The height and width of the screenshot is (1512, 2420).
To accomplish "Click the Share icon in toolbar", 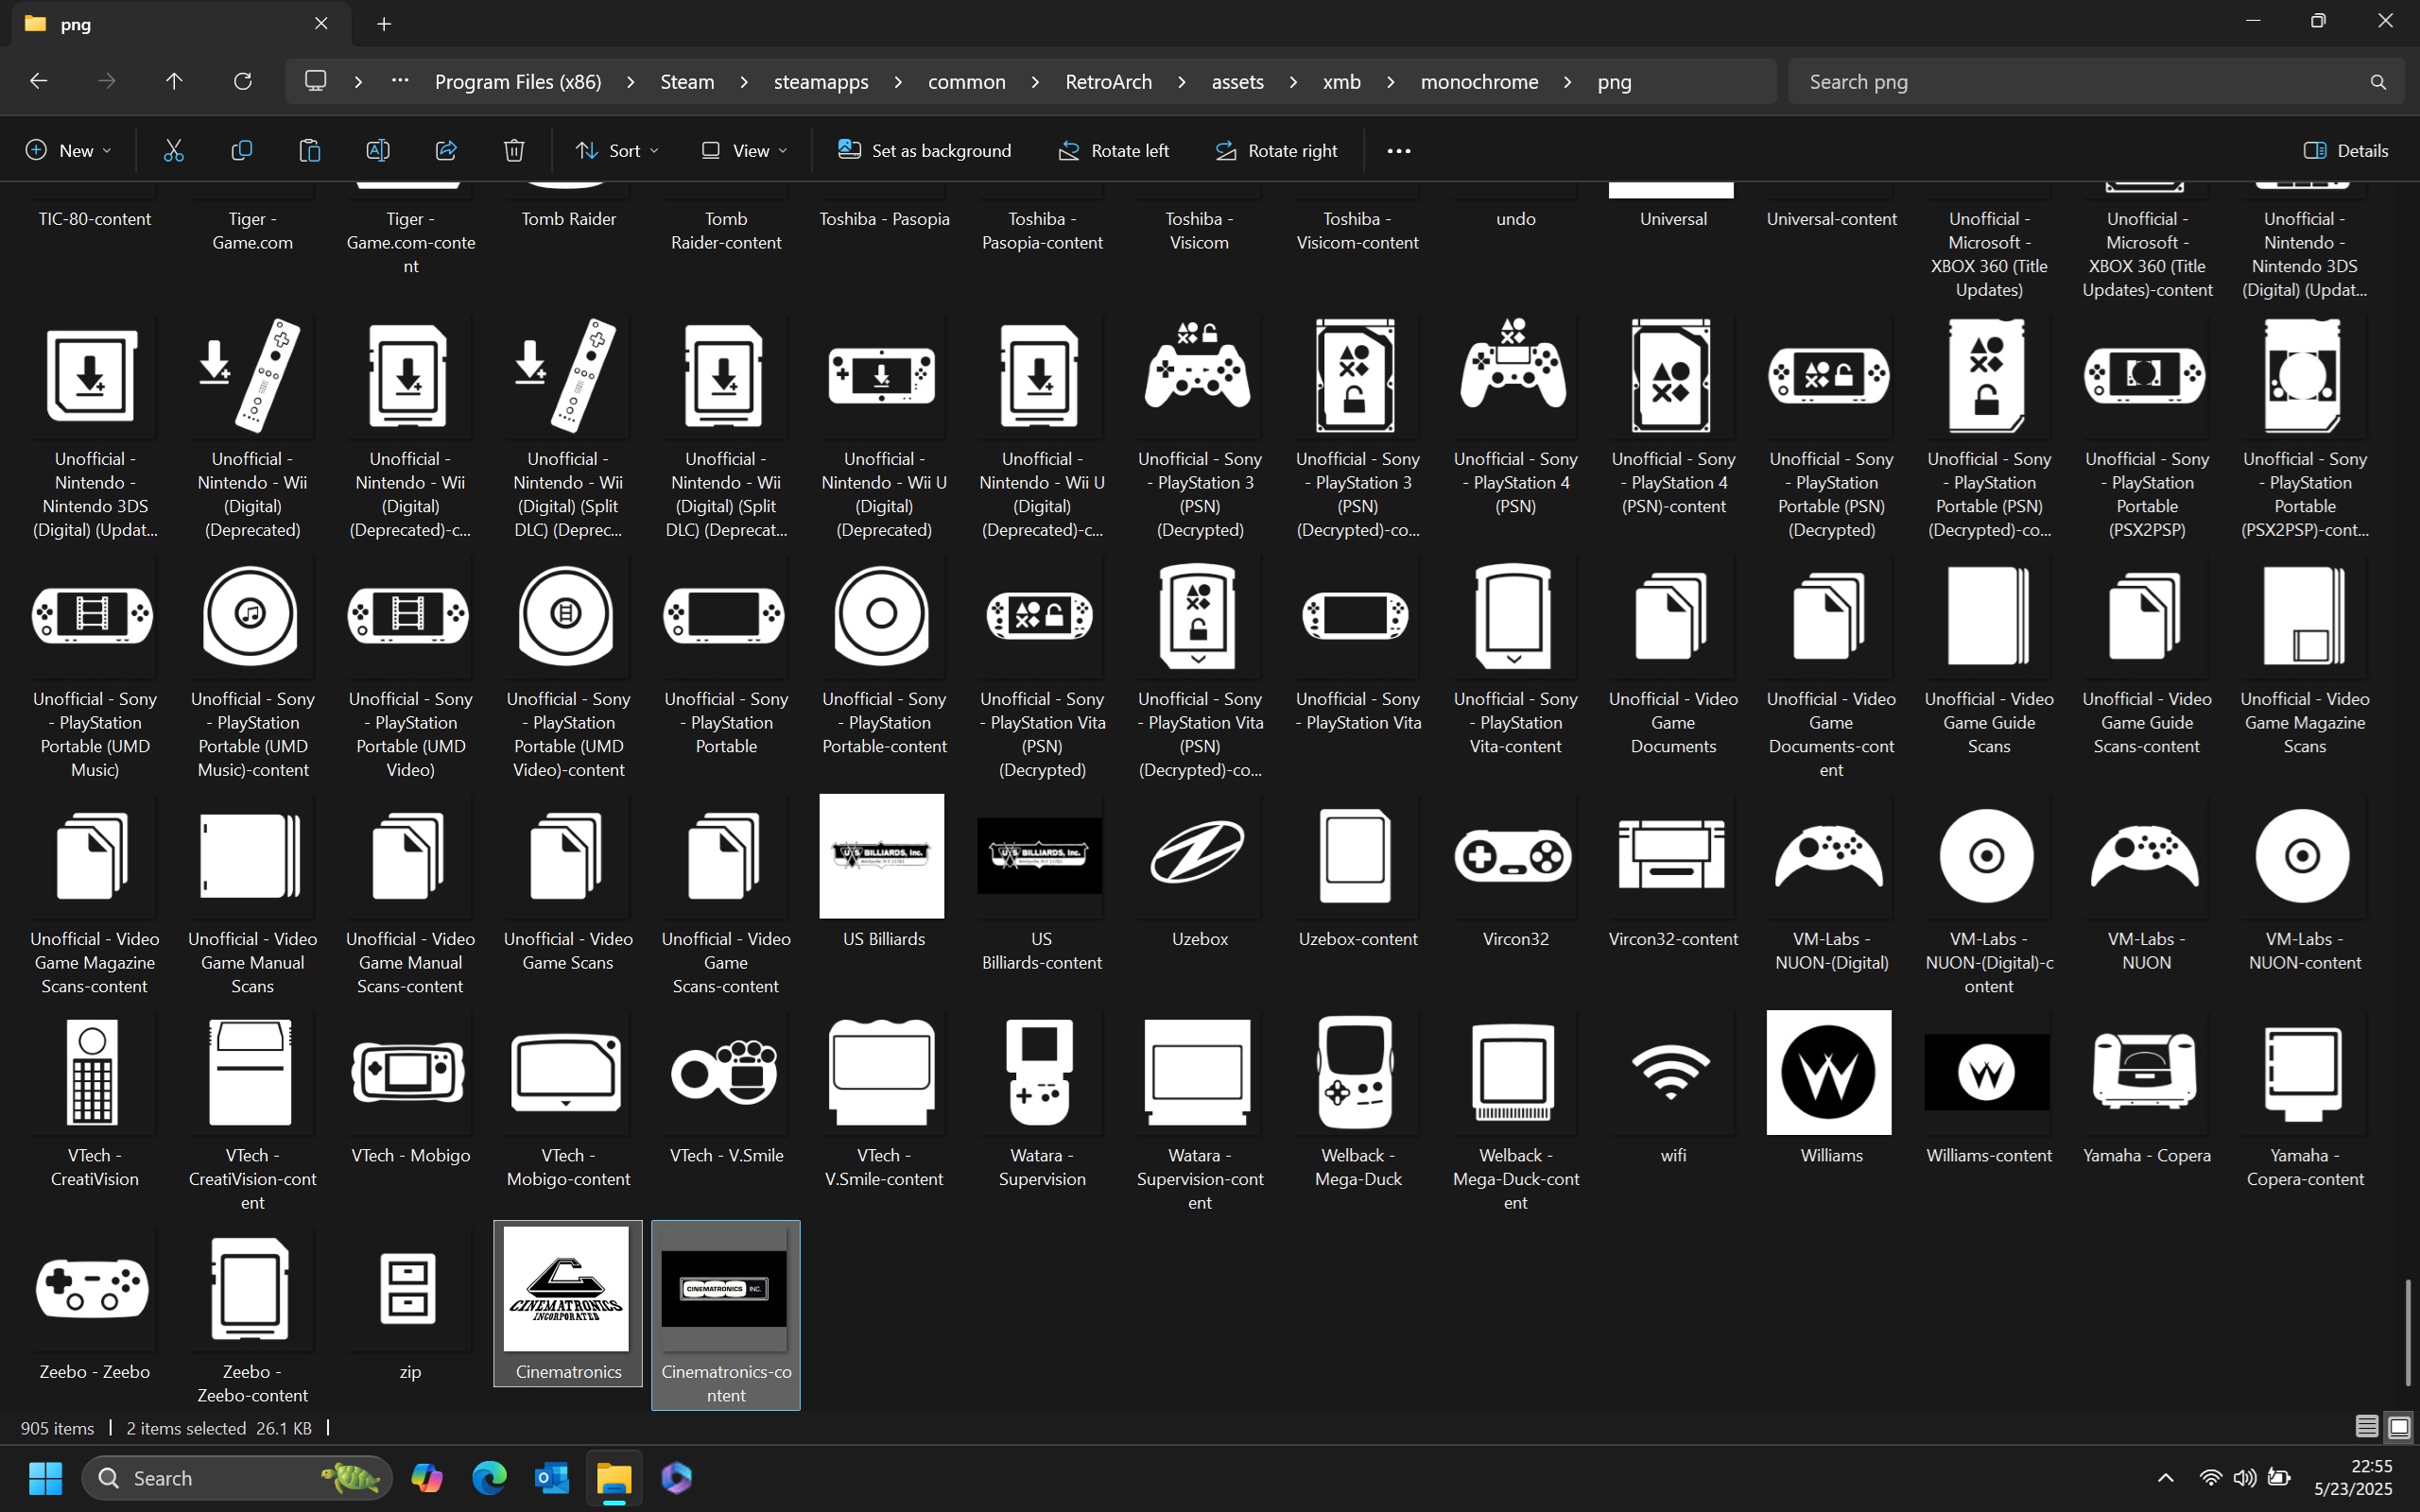I will coord(446,151).
